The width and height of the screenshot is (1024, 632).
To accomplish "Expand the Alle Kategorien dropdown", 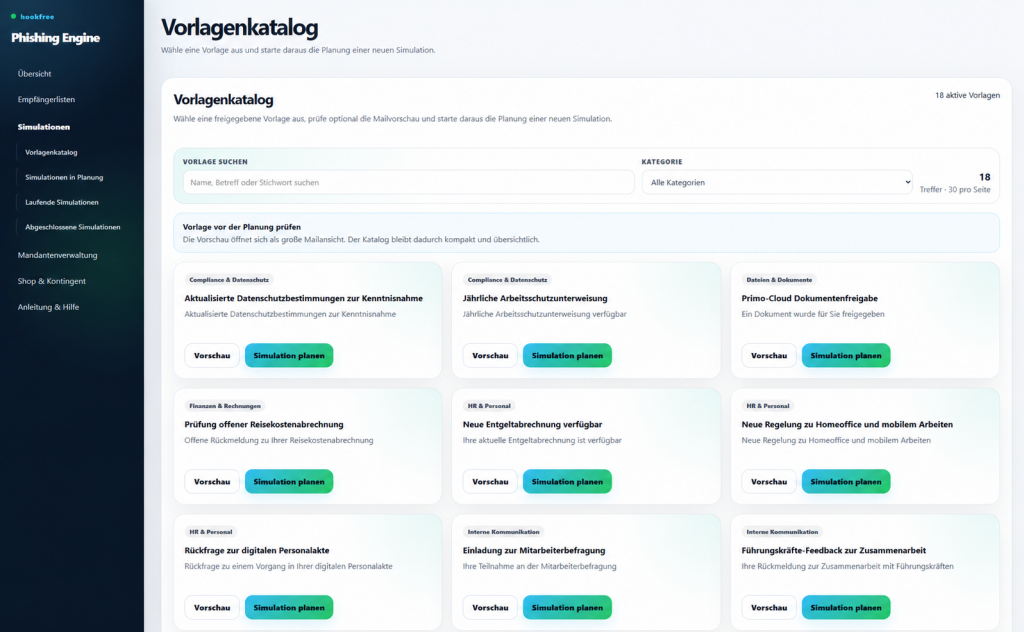I will [x=777, y=182].
